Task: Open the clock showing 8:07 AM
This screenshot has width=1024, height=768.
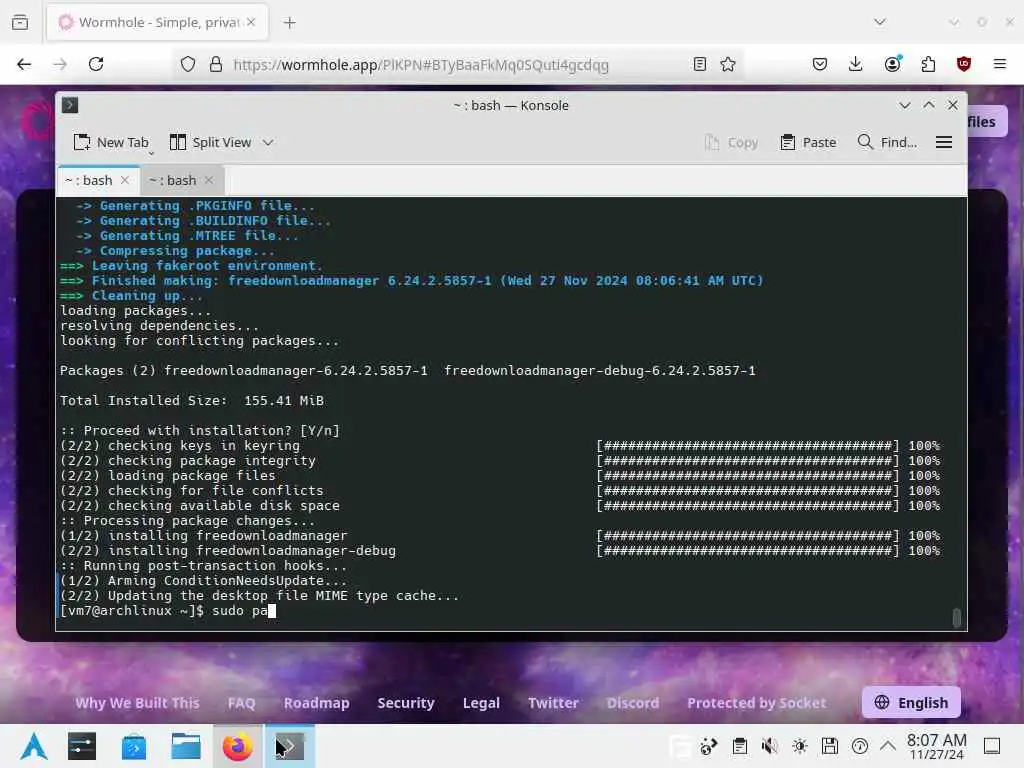Action: tap(936, 746)
